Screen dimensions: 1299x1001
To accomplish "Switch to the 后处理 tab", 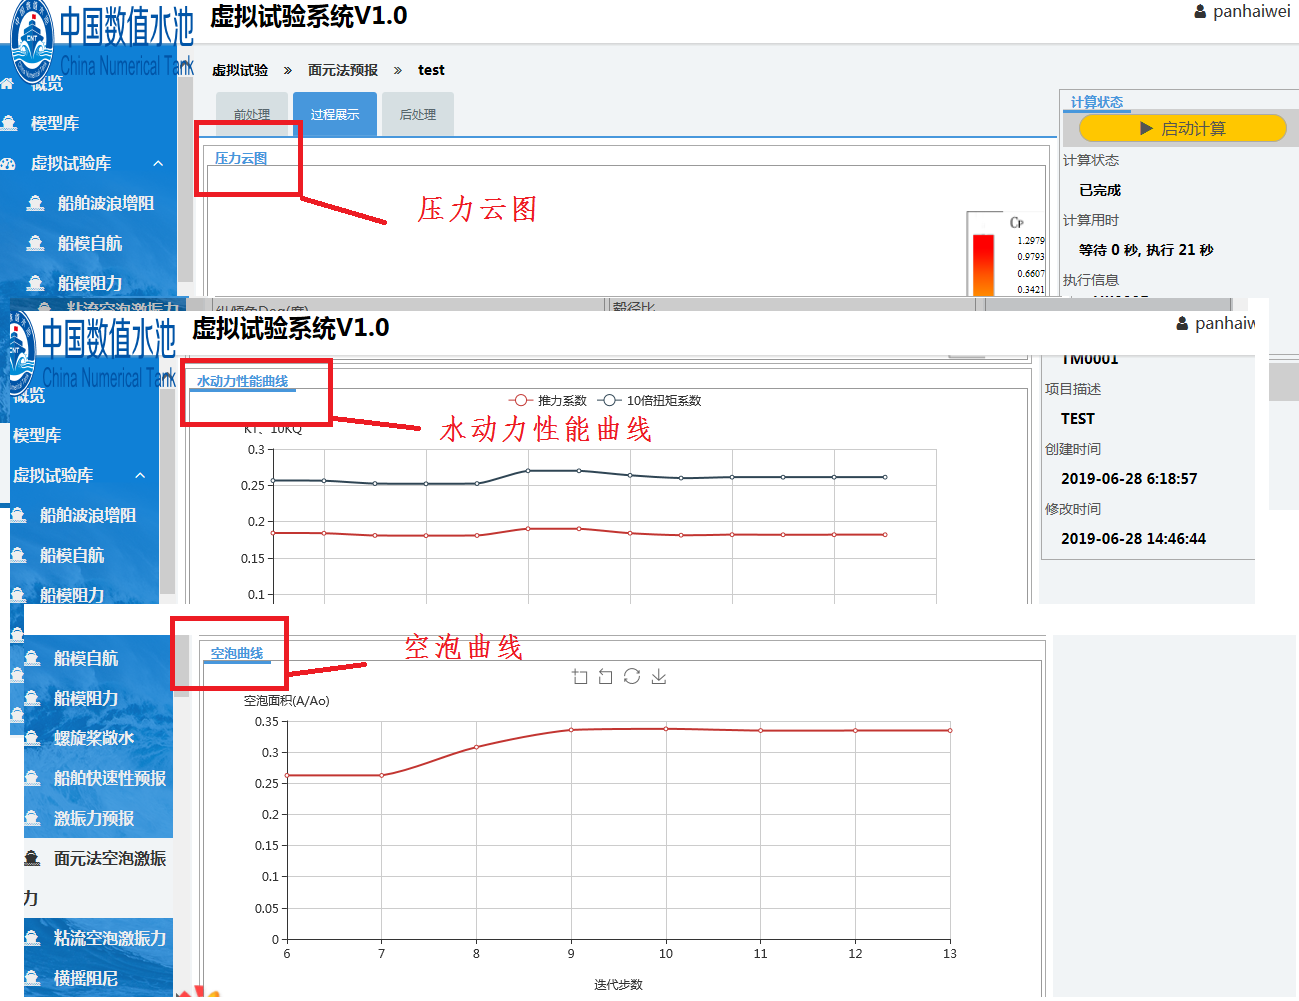I will 418,115.
